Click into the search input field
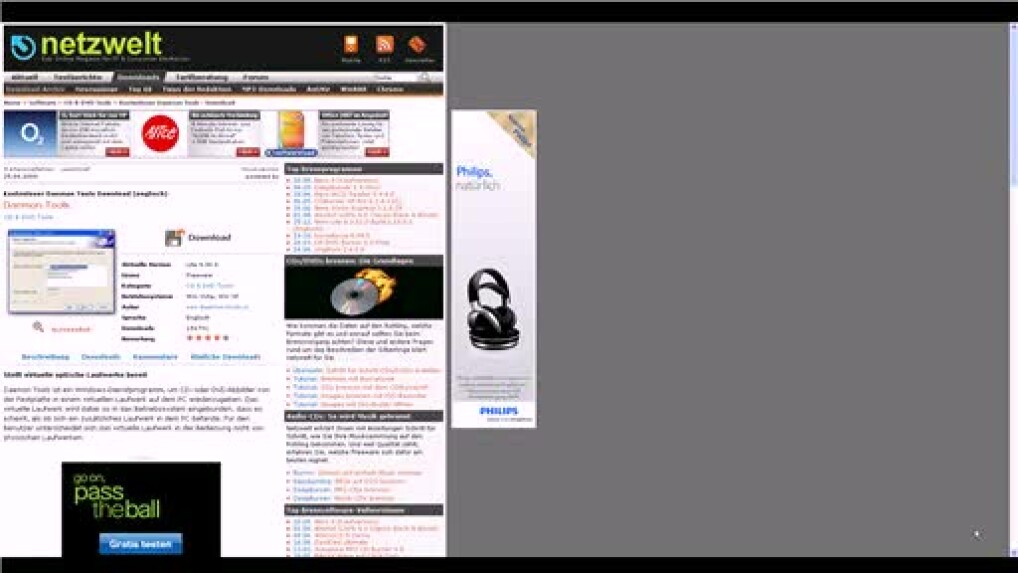Screen dimensions: 1018x573 pyautogui.click(x=393, y=77)
